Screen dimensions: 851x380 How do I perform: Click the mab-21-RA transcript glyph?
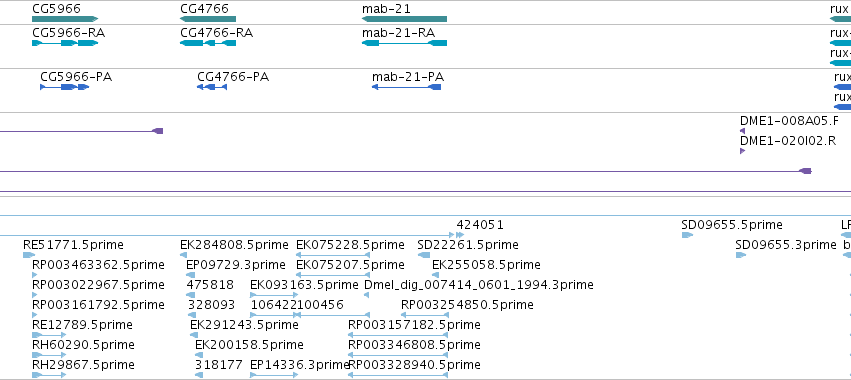404,43
